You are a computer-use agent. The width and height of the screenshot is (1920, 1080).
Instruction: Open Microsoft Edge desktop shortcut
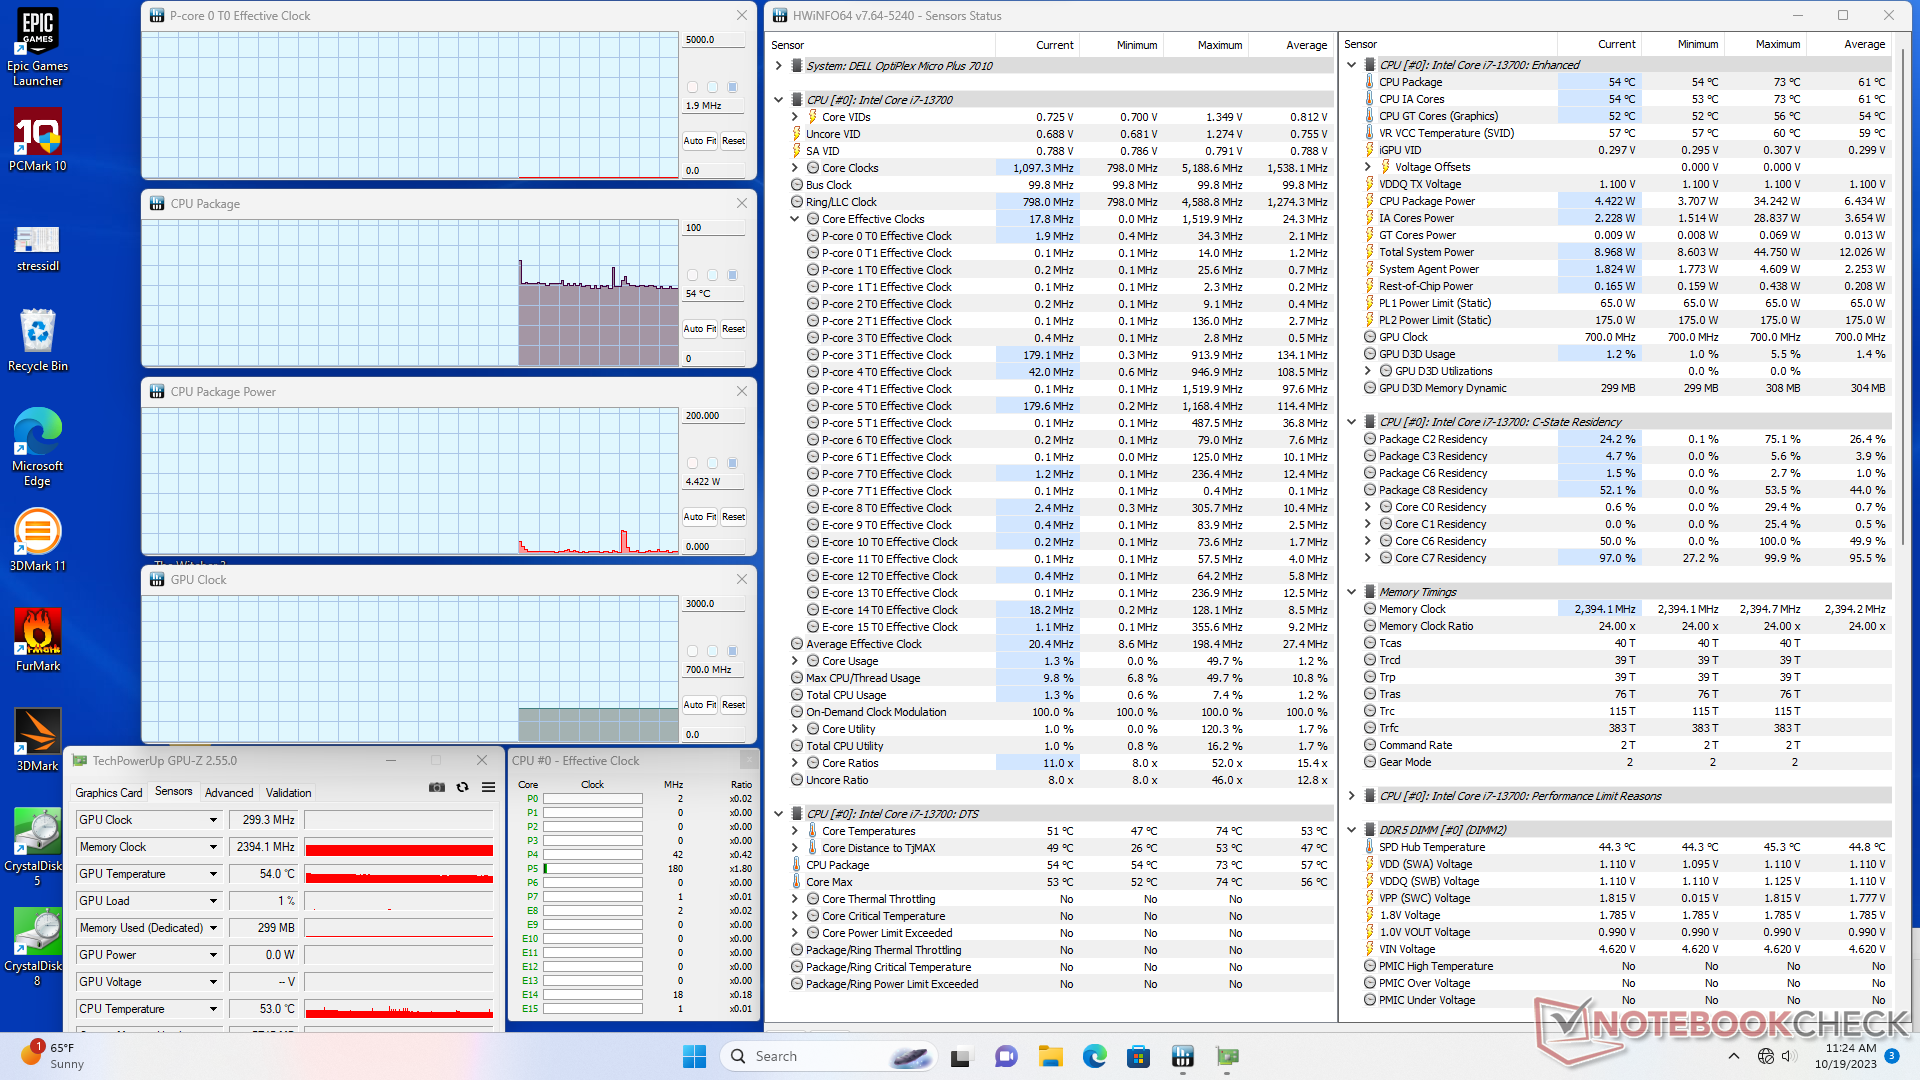point(37,447)
